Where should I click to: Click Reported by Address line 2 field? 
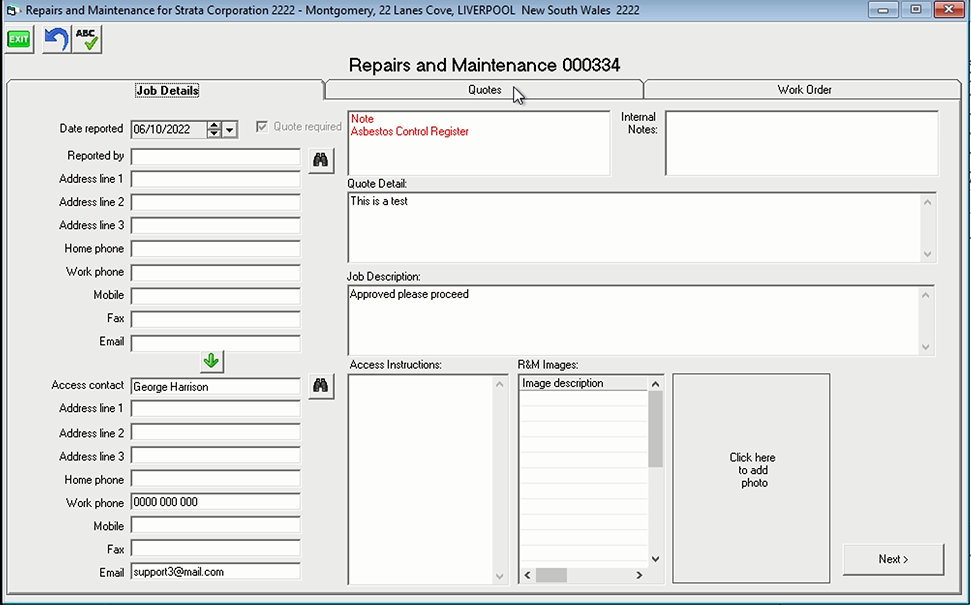tap(216, 202)
